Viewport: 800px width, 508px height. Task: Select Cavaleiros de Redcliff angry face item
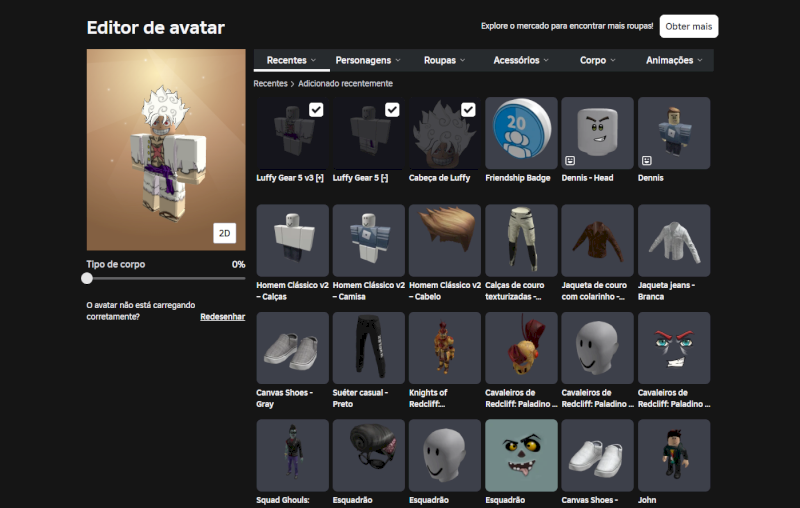pos(673,348)
